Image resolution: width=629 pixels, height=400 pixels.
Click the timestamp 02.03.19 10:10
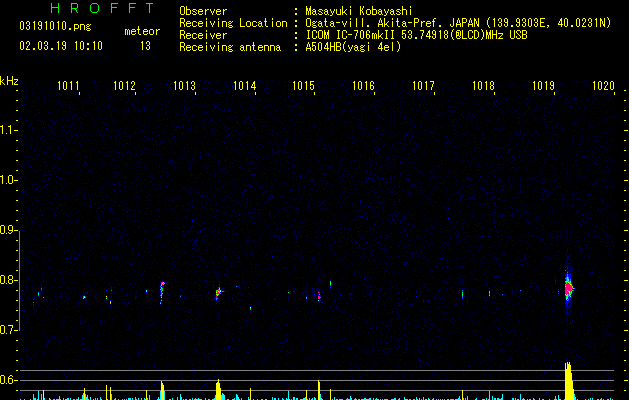[x=61, y=46]
